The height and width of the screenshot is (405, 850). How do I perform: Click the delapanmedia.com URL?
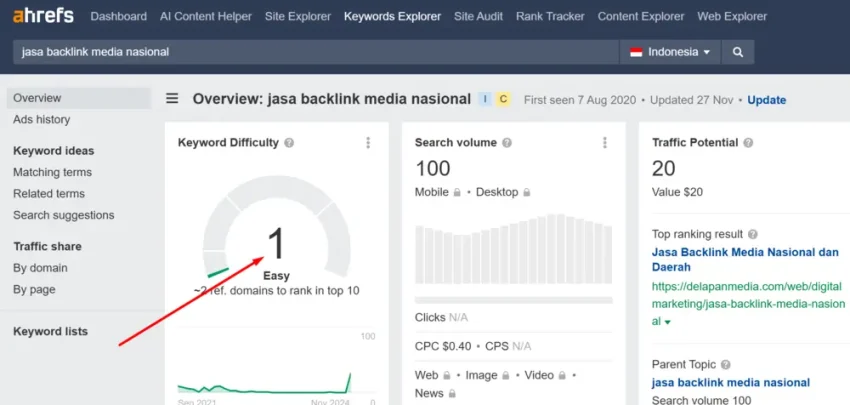click(748, 304)
